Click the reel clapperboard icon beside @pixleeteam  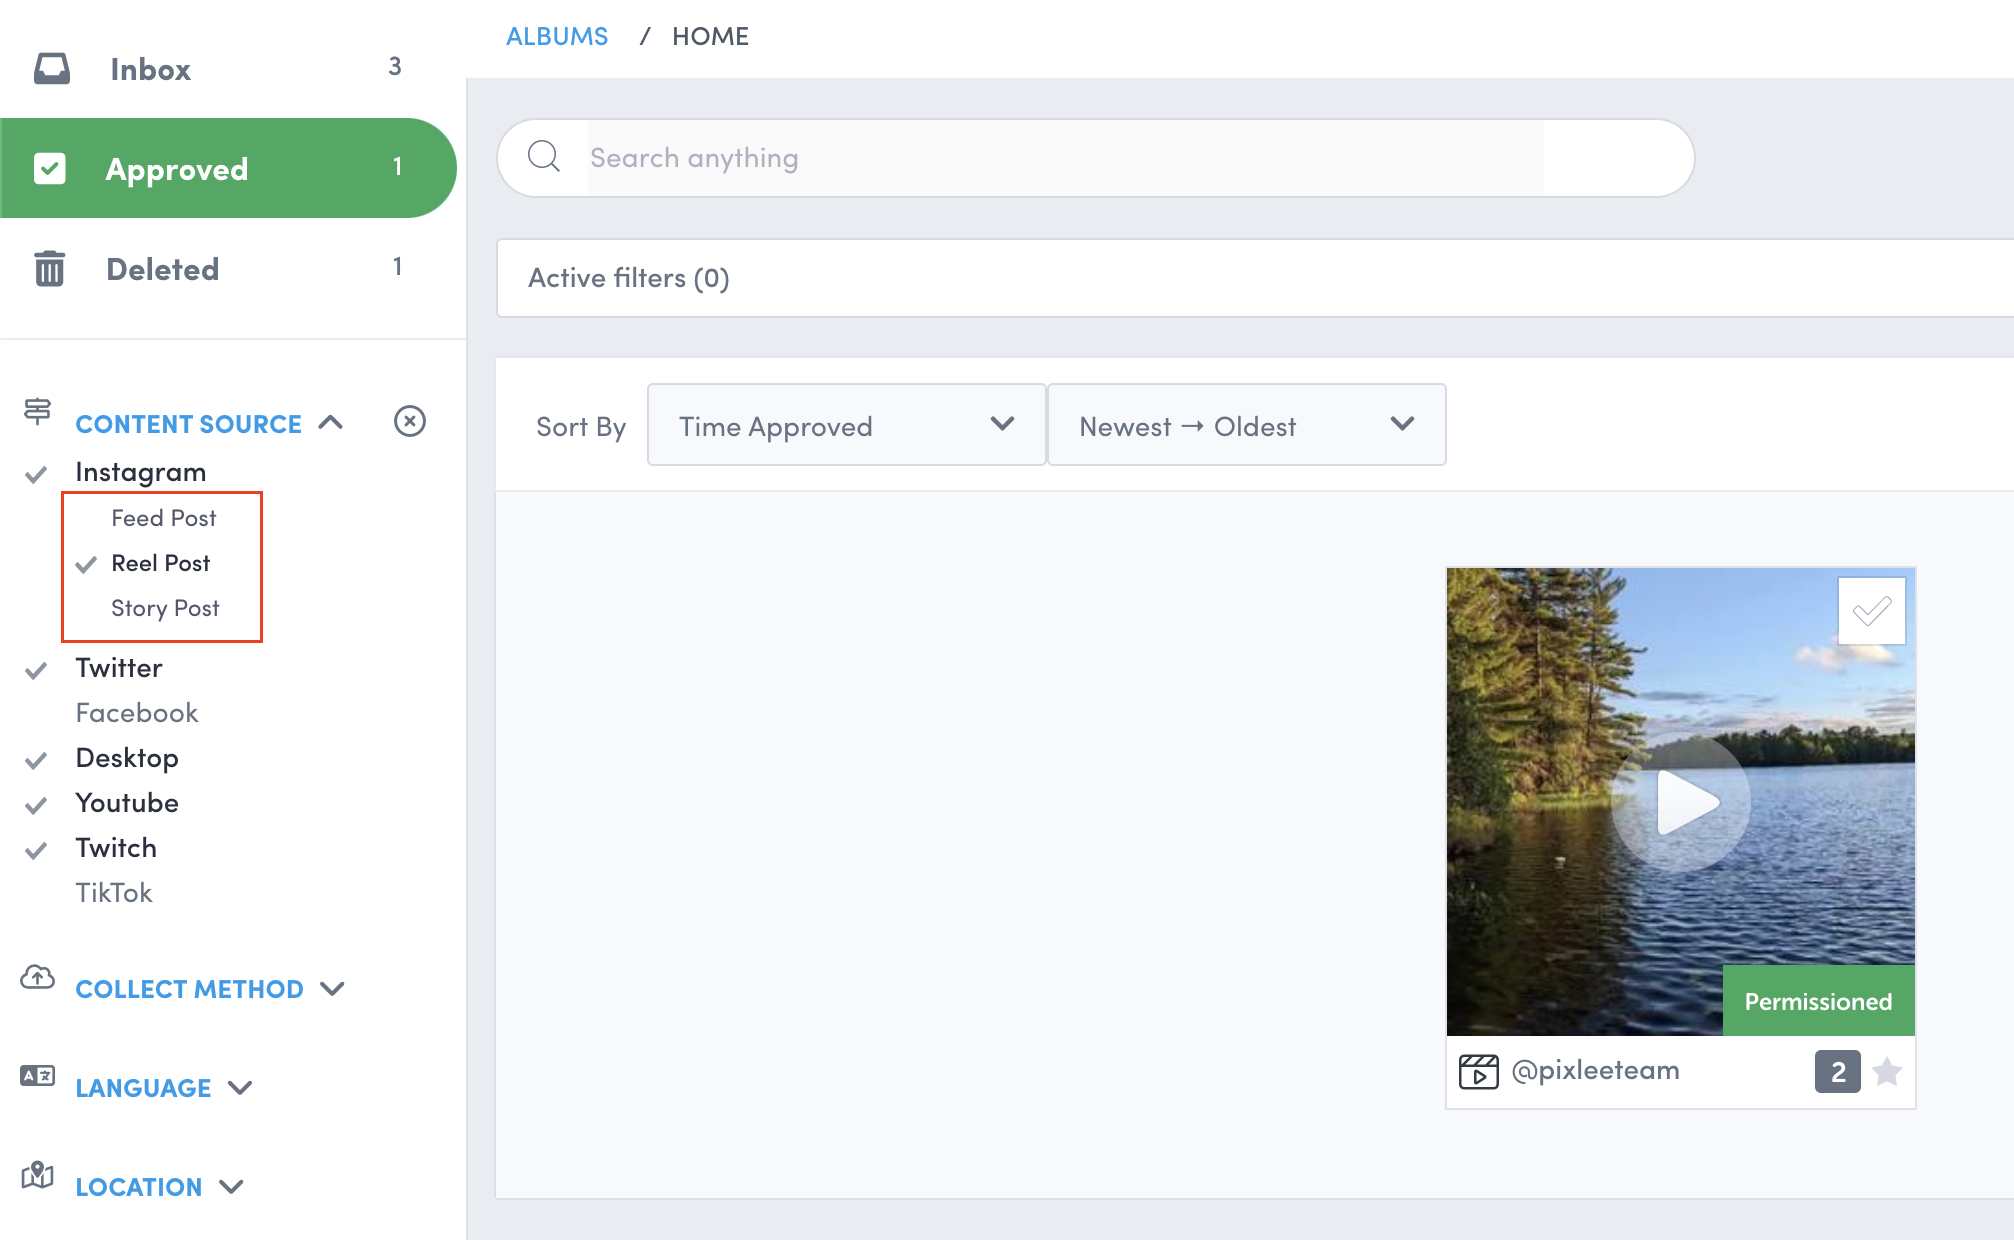coord(1478,1071)
